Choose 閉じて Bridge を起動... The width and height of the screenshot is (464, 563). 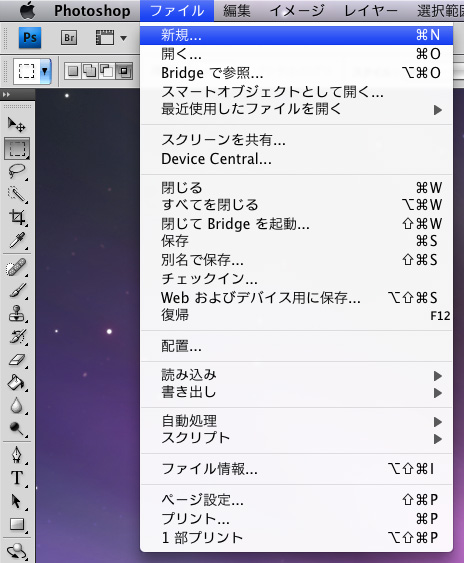click(x=296, y=224)
